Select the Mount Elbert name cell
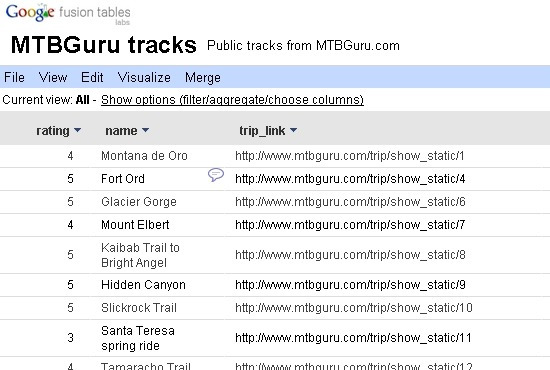Screen dimensions: 550x370 coord(135,224)
